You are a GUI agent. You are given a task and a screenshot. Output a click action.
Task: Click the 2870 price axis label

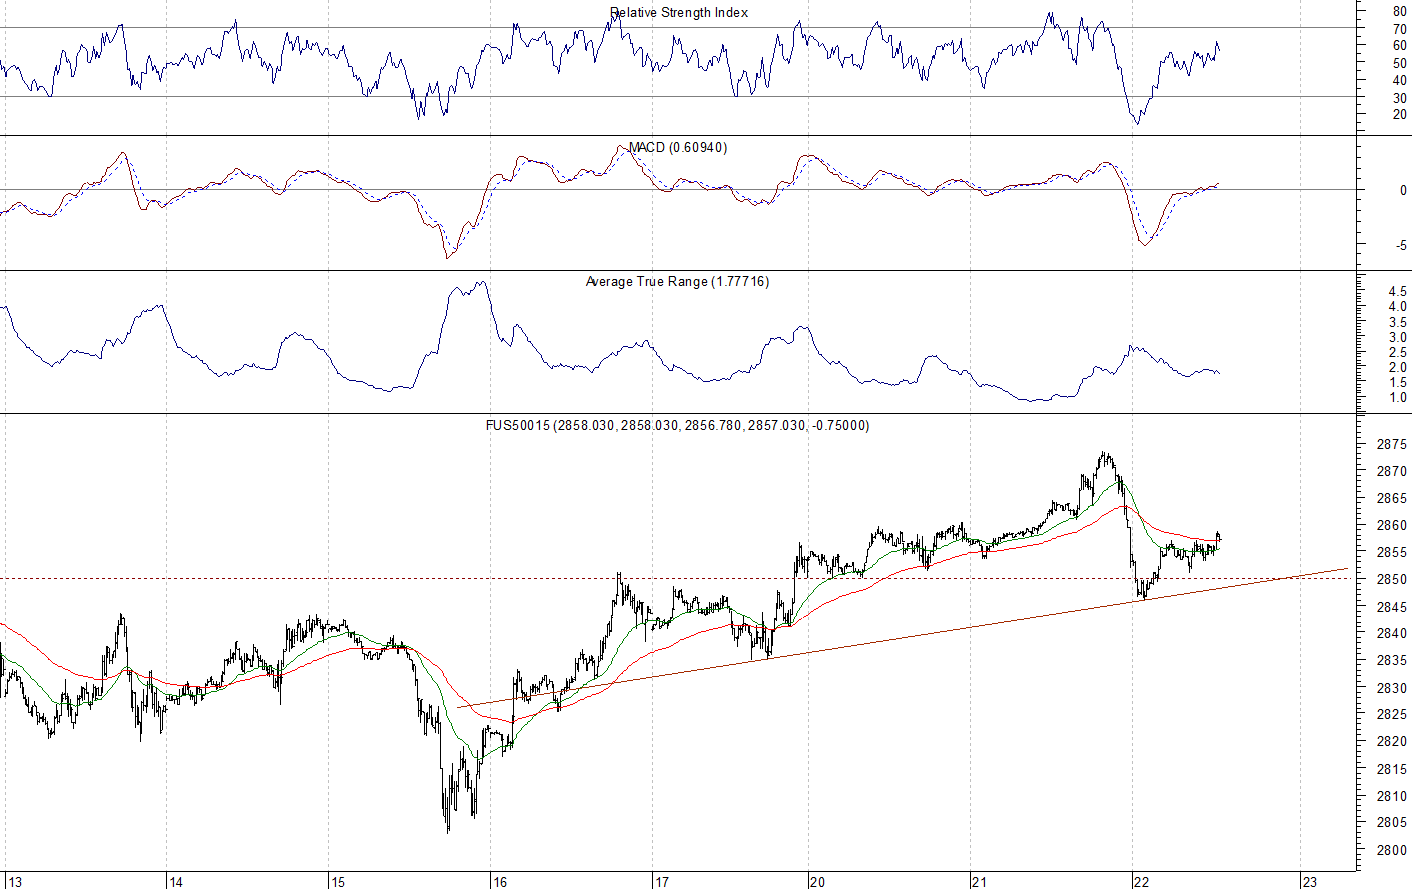1392,471
